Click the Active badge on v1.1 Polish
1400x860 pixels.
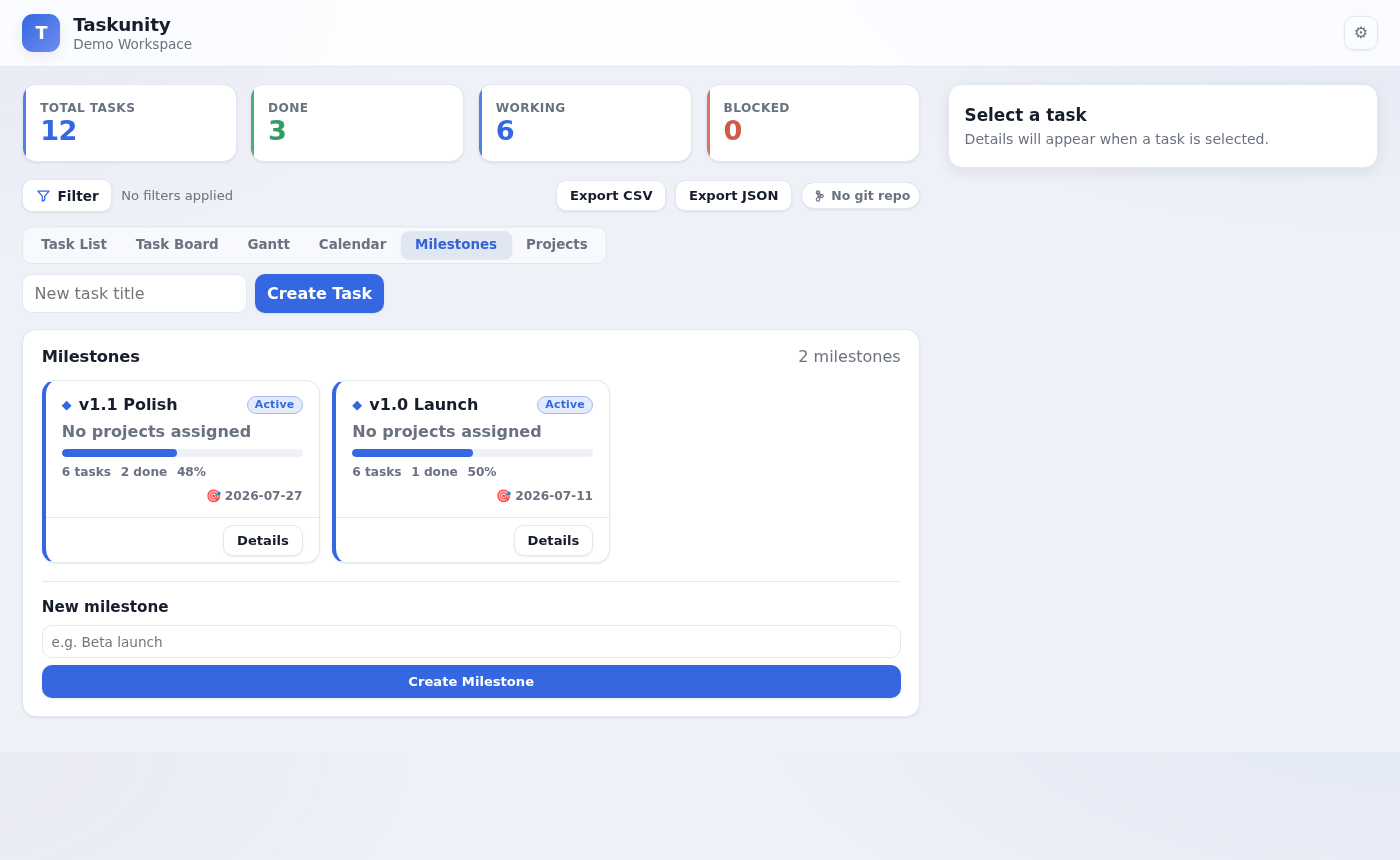click(x=275, y=405)
